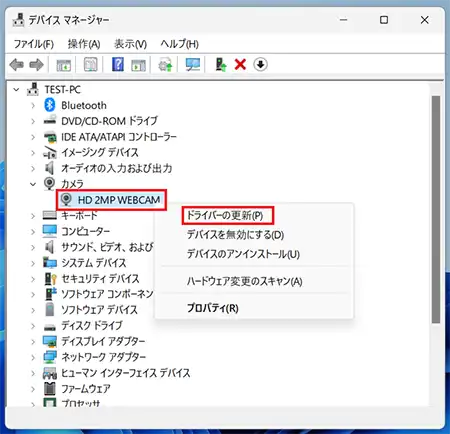This screenshot has width=450, height=434.
Task: Expand the システム デバイス node
Action: [33, 263]
